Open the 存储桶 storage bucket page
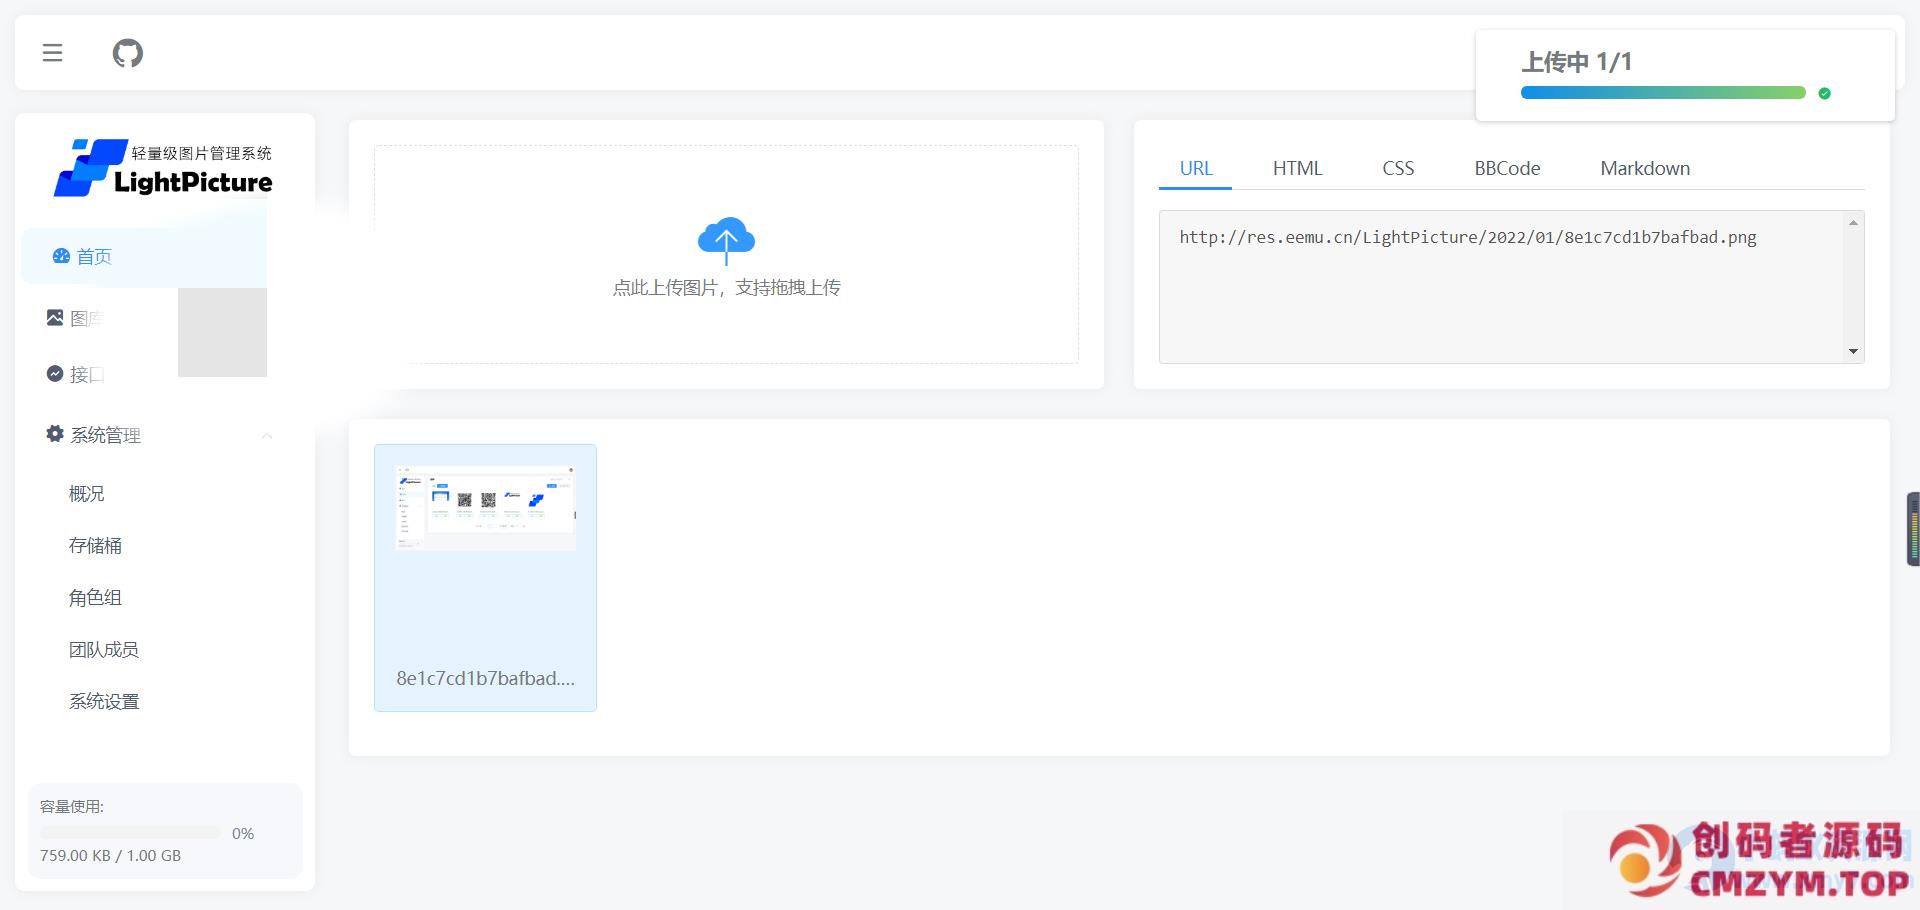The width and height of the screenshot is (1920, 910). click(x=95, y=546)
